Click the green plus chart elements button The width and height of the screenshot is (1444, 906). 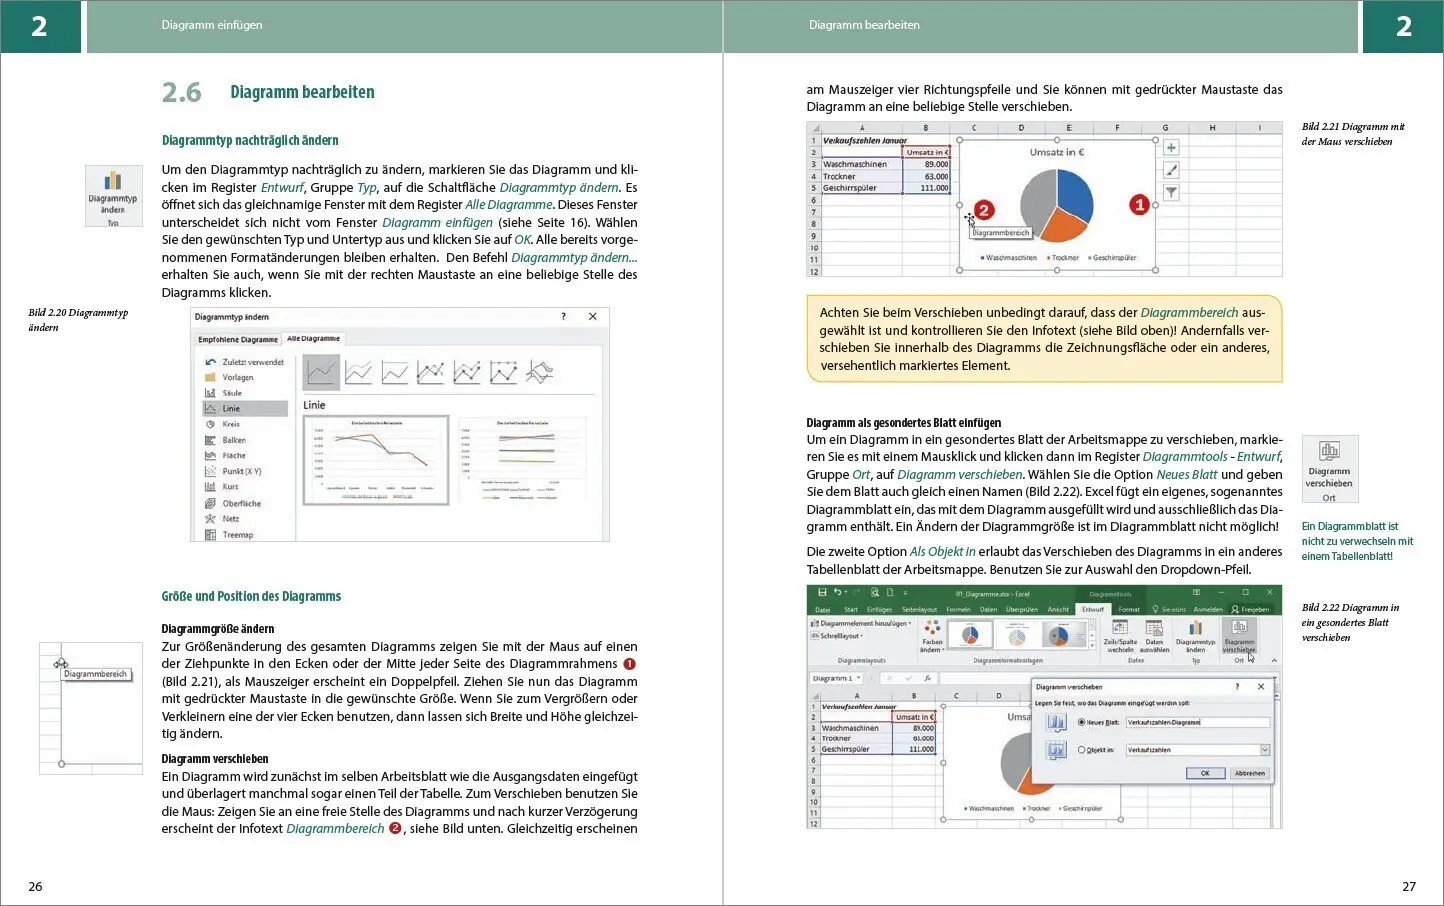(x=1171, y=148)
